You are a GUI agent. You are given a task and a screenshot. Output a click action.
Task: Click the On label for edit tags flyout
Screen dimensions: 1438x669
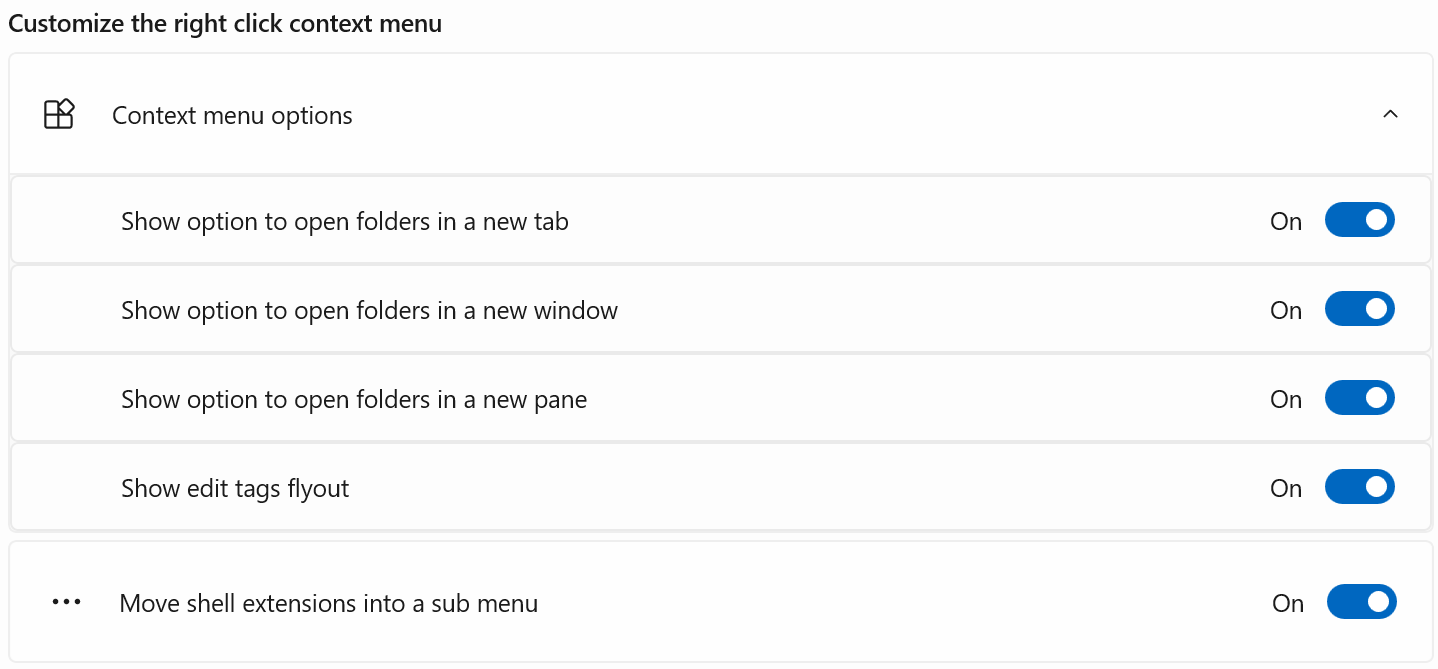pos(1286,487)
